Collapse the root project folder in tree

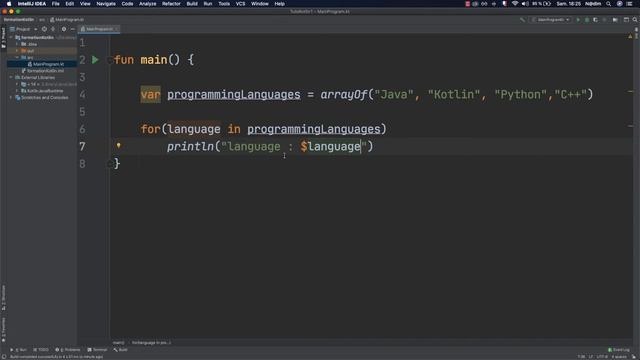click(x=11, y=38)
